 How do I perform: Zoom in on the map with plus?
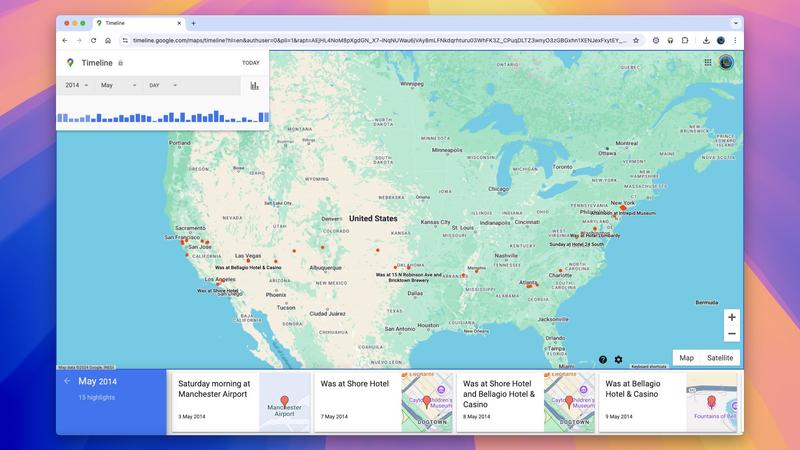[x=732, y=317]
